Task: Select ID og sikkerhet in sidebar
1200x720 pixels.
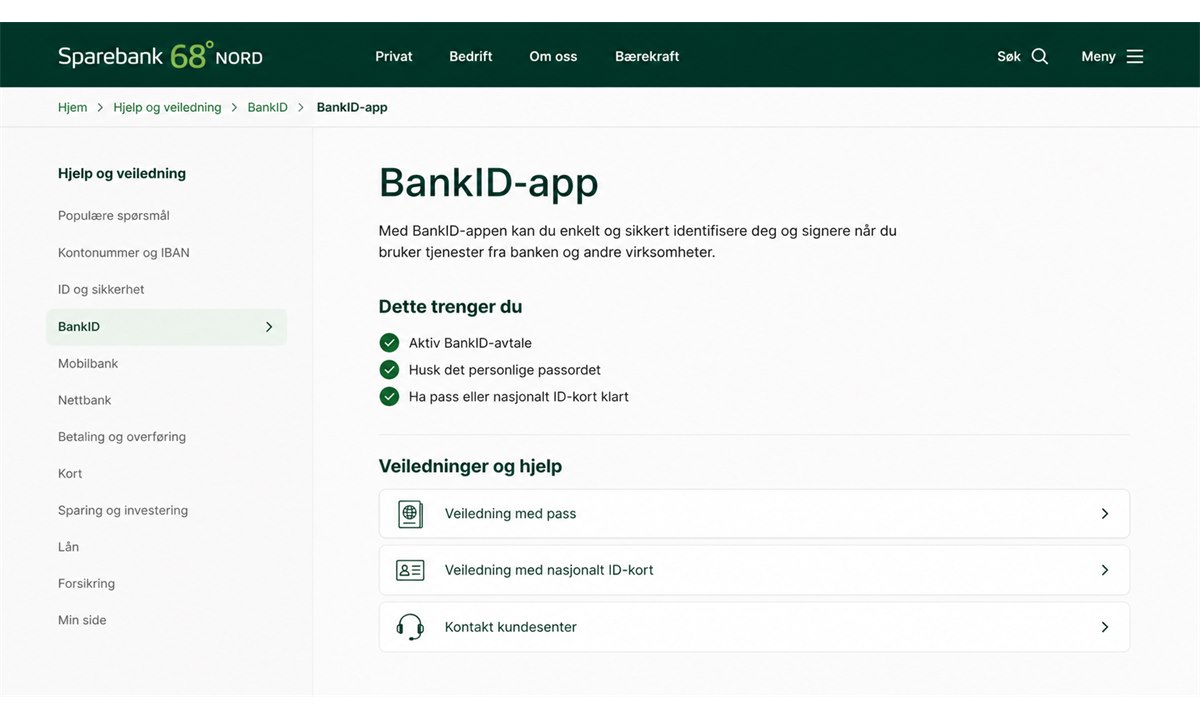Action: coord(101,289)
